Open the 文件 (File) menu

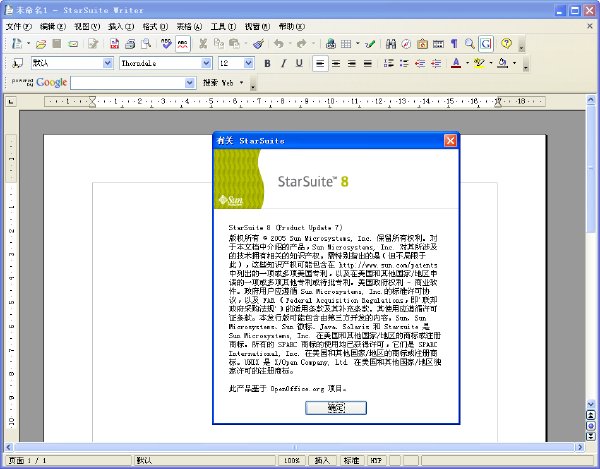pos(18,26)
